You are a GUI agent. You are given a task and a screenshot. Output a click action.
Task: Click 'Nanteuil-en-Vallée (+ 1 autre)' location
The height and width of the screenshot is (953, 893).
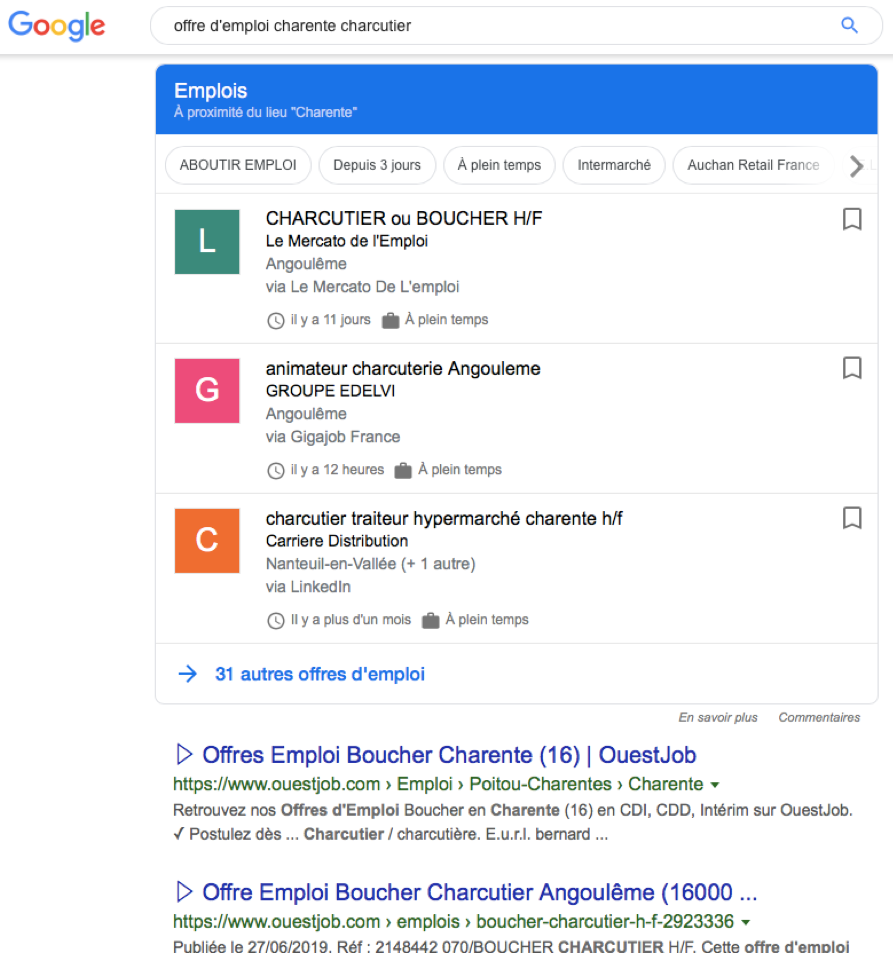[370, 564]
